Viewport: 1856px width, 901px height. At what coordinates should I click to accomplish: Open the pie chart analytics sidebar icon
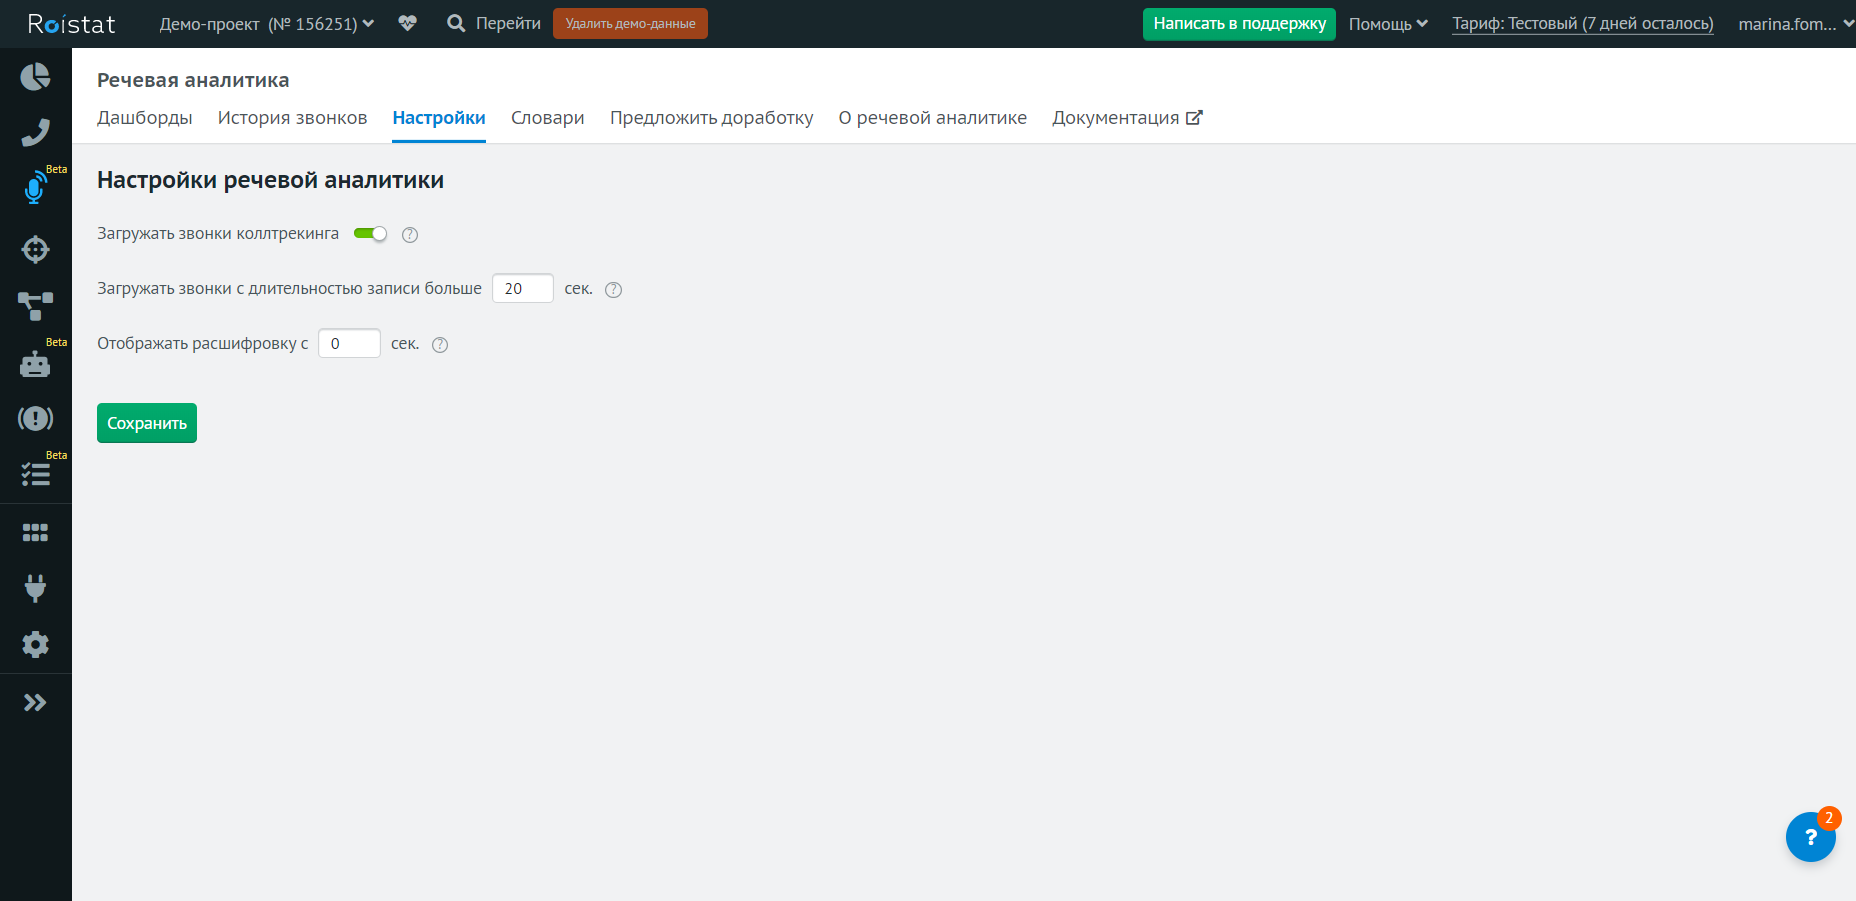(35, 77)
